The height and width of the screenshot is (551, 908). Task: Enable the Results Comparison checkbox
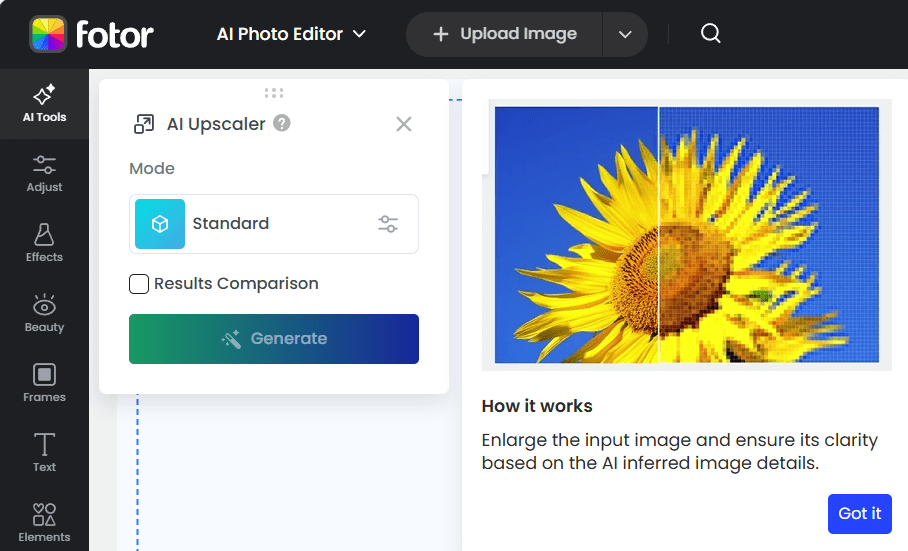pos(139,284)
